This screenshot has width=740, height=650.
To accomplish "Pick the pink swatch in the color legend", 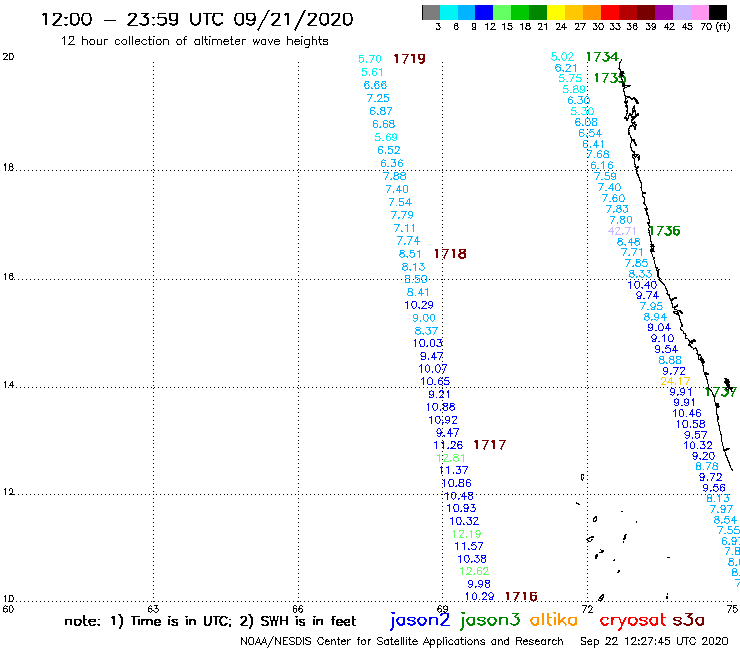I will tap(700, 12).
